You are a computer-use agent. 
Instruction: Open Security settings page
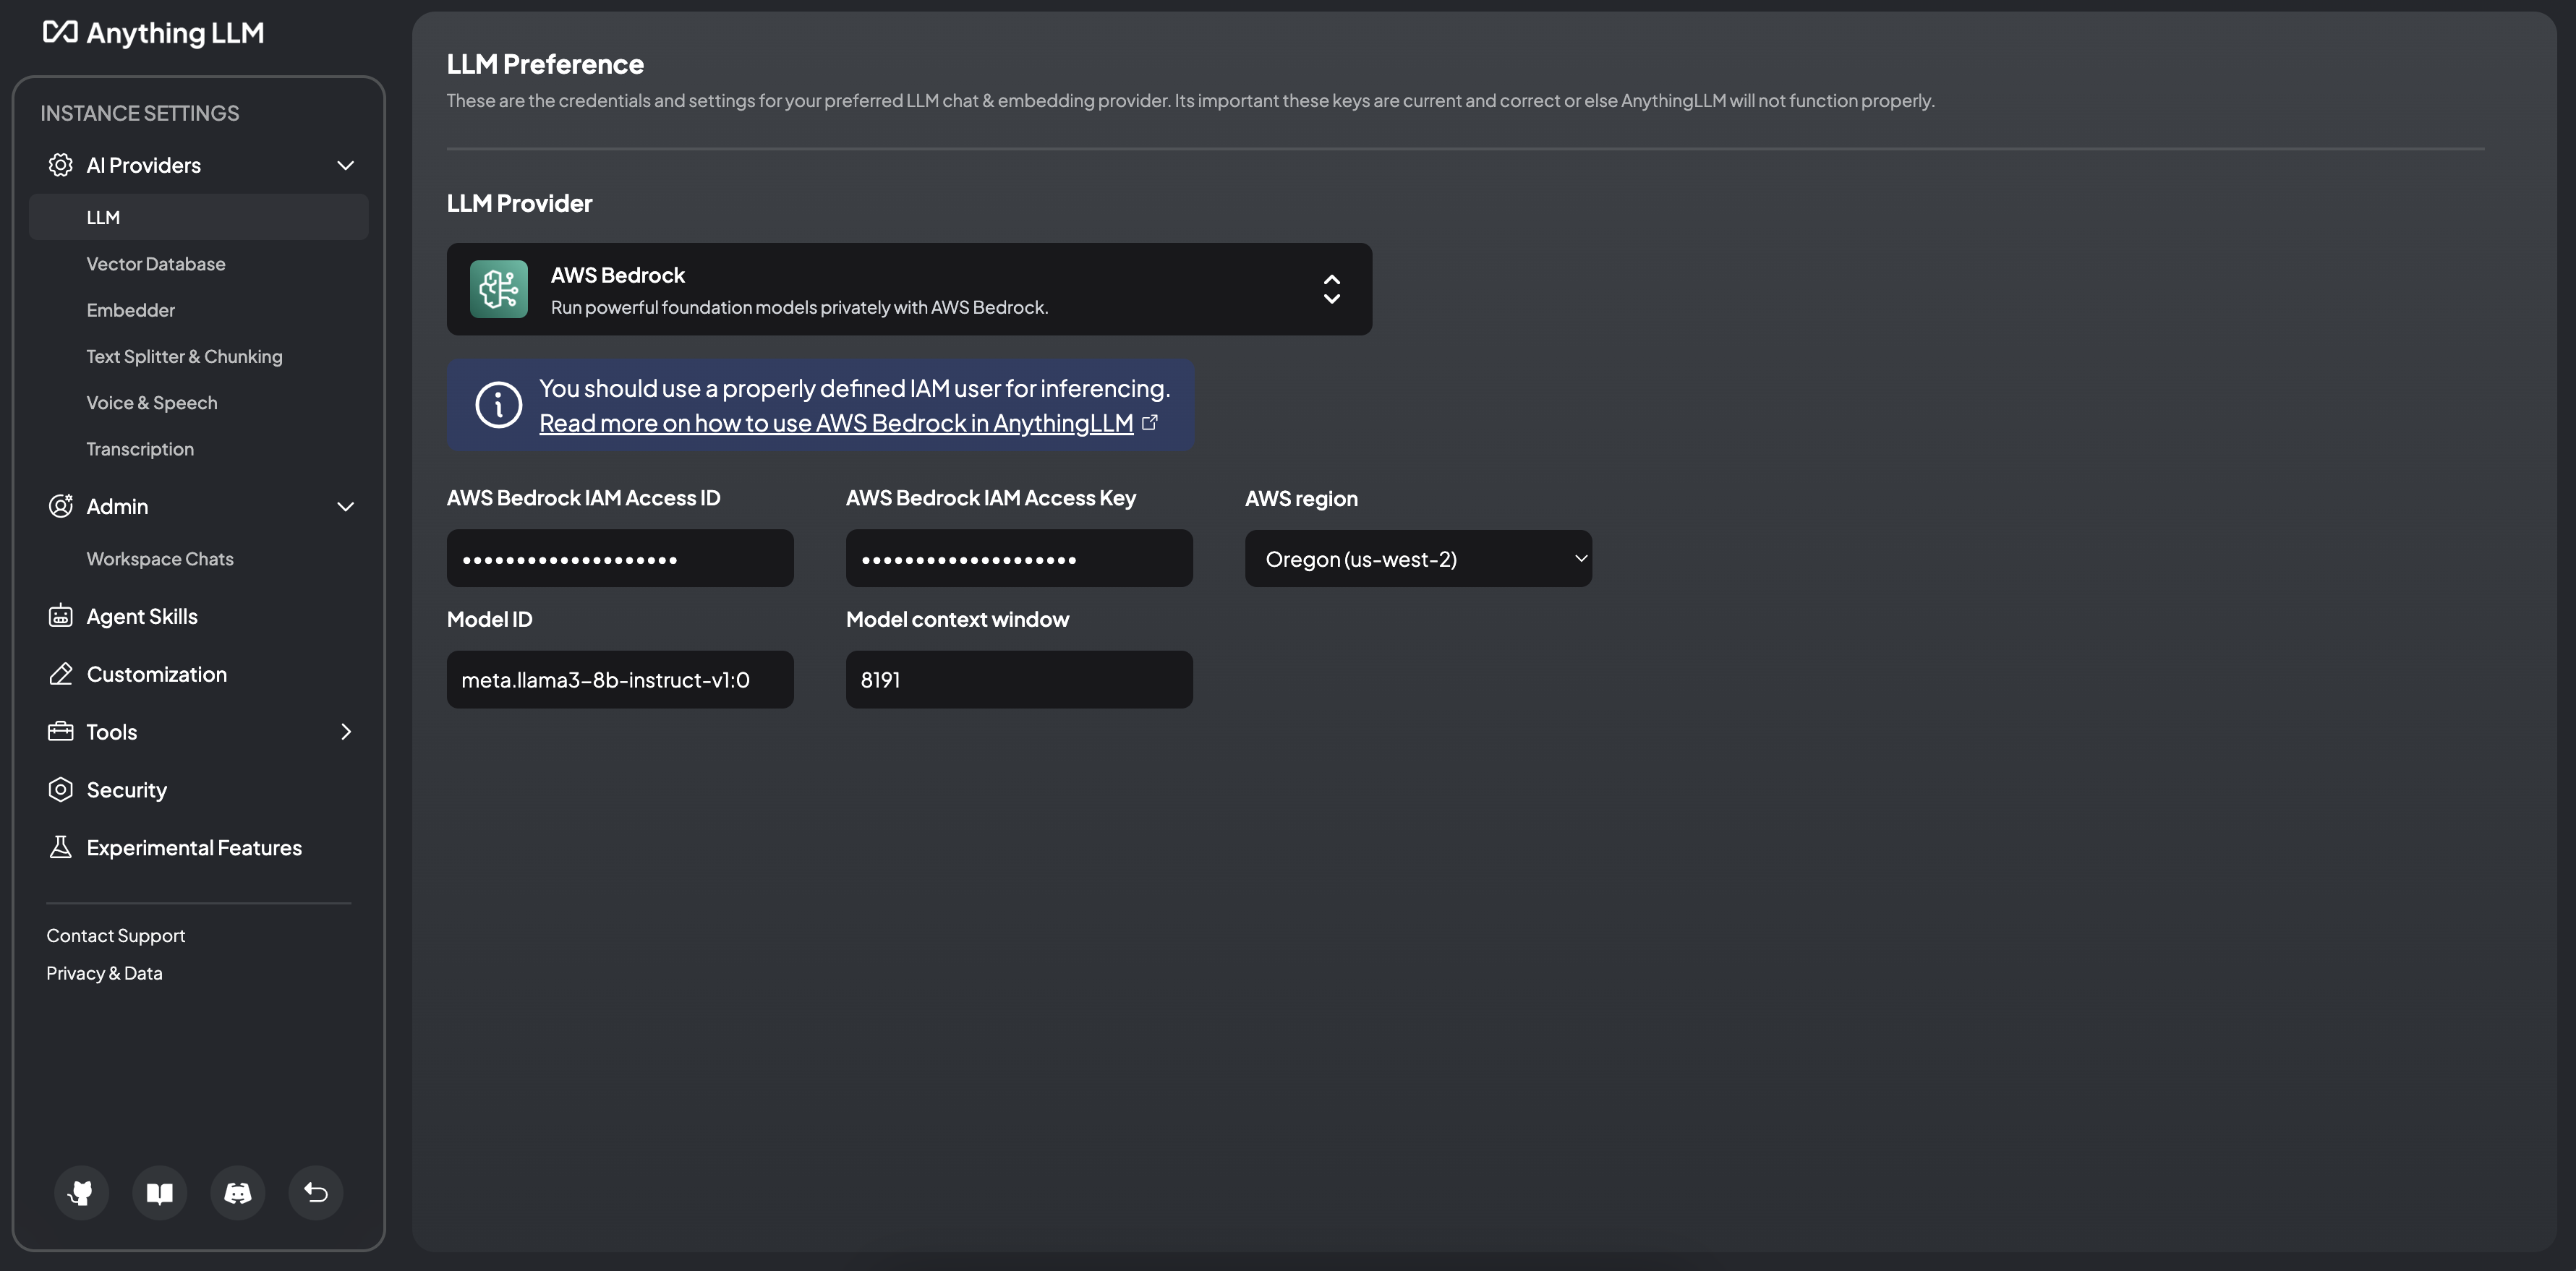click(127, 790)
